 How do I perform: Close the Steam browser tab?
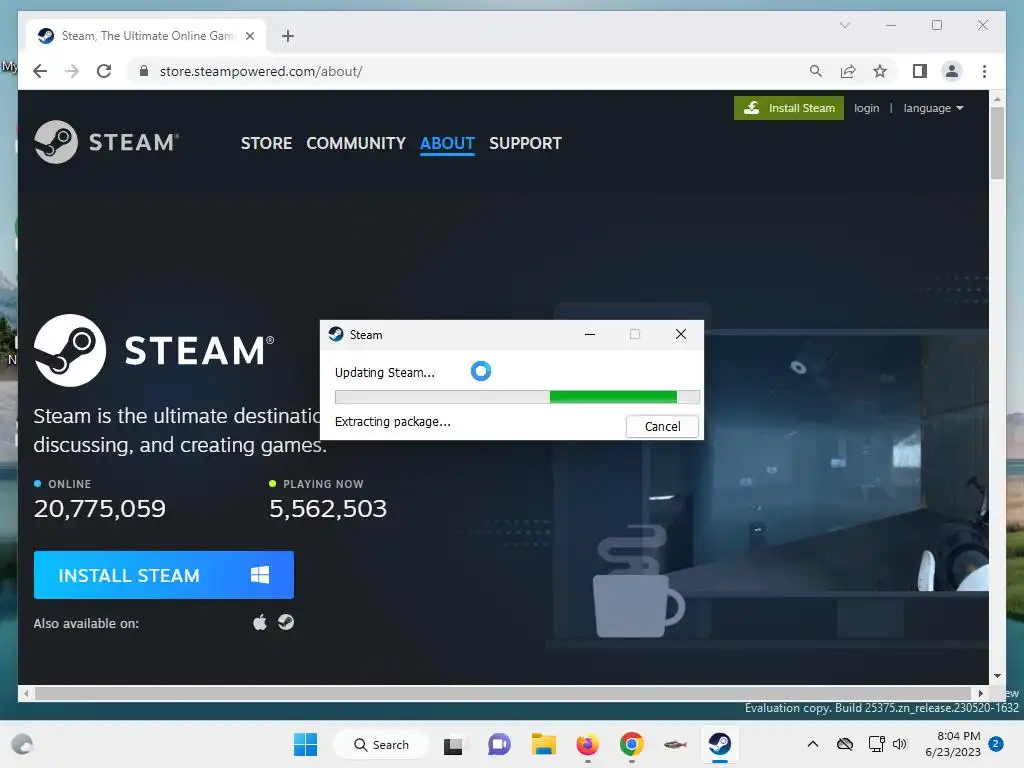[x=249, y=36]
